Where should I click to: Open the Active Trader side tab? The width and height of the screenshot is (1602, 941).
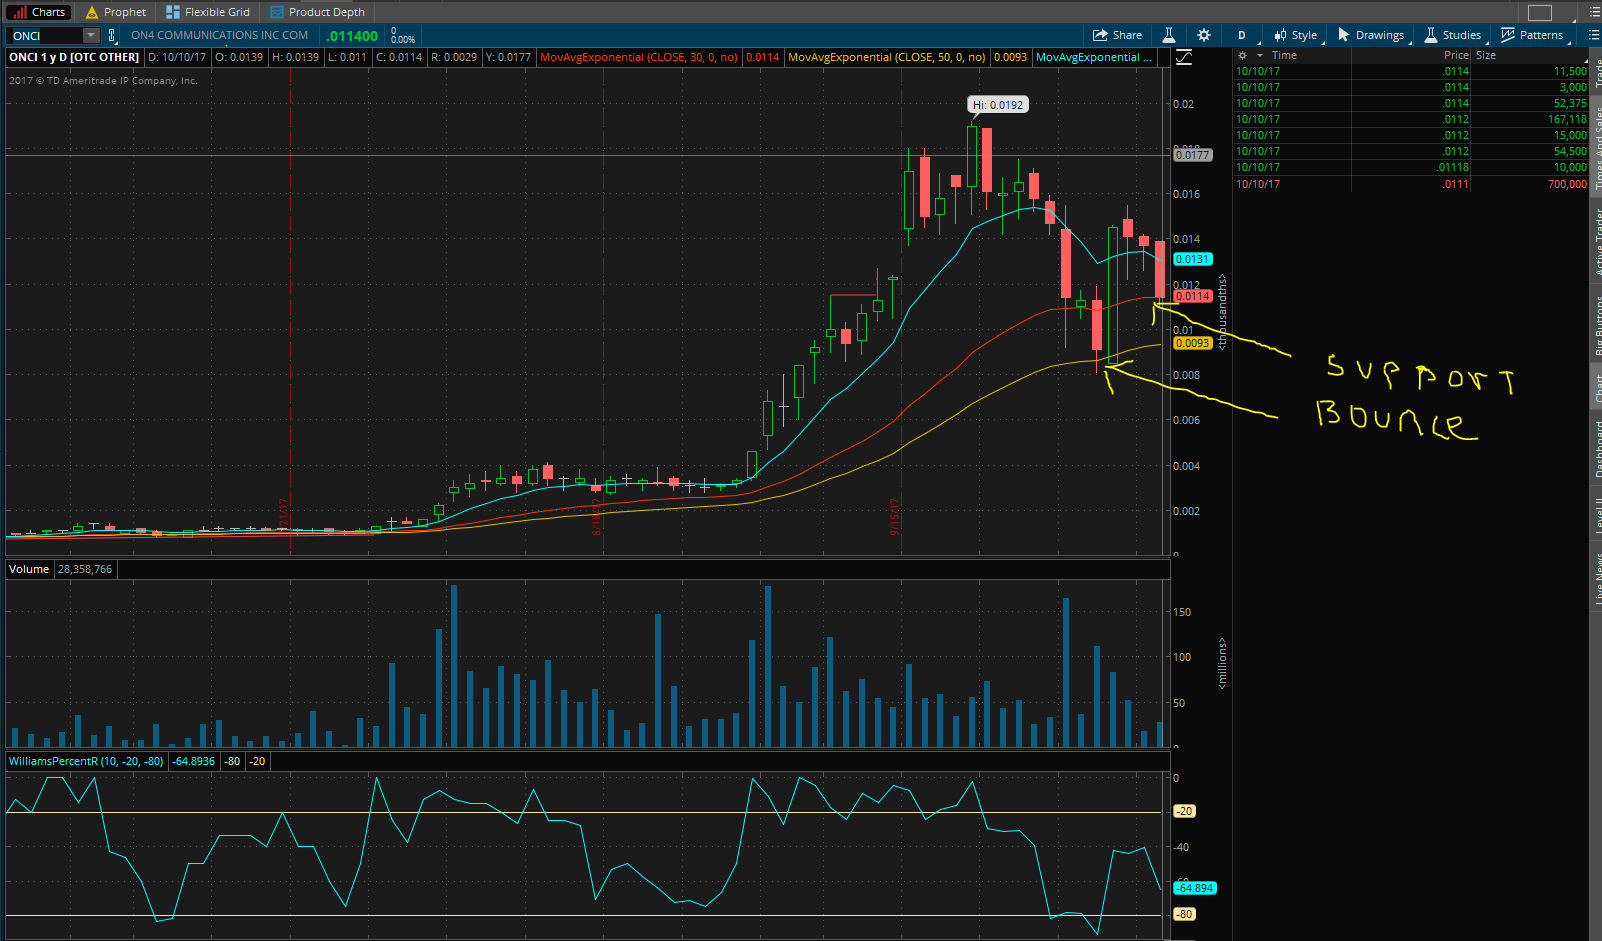point(1596,241)
